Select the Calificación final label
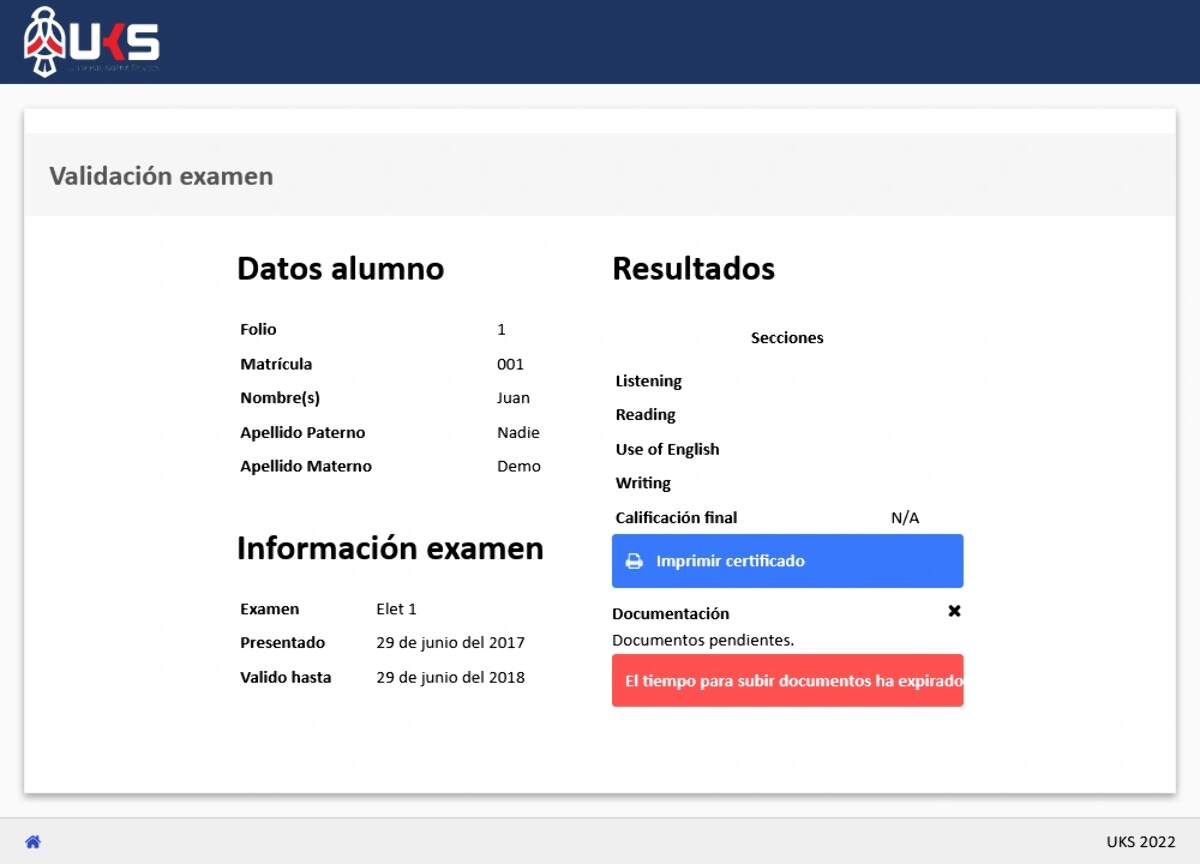Viewport: 1200px width, 864px height. coord(676,518)
